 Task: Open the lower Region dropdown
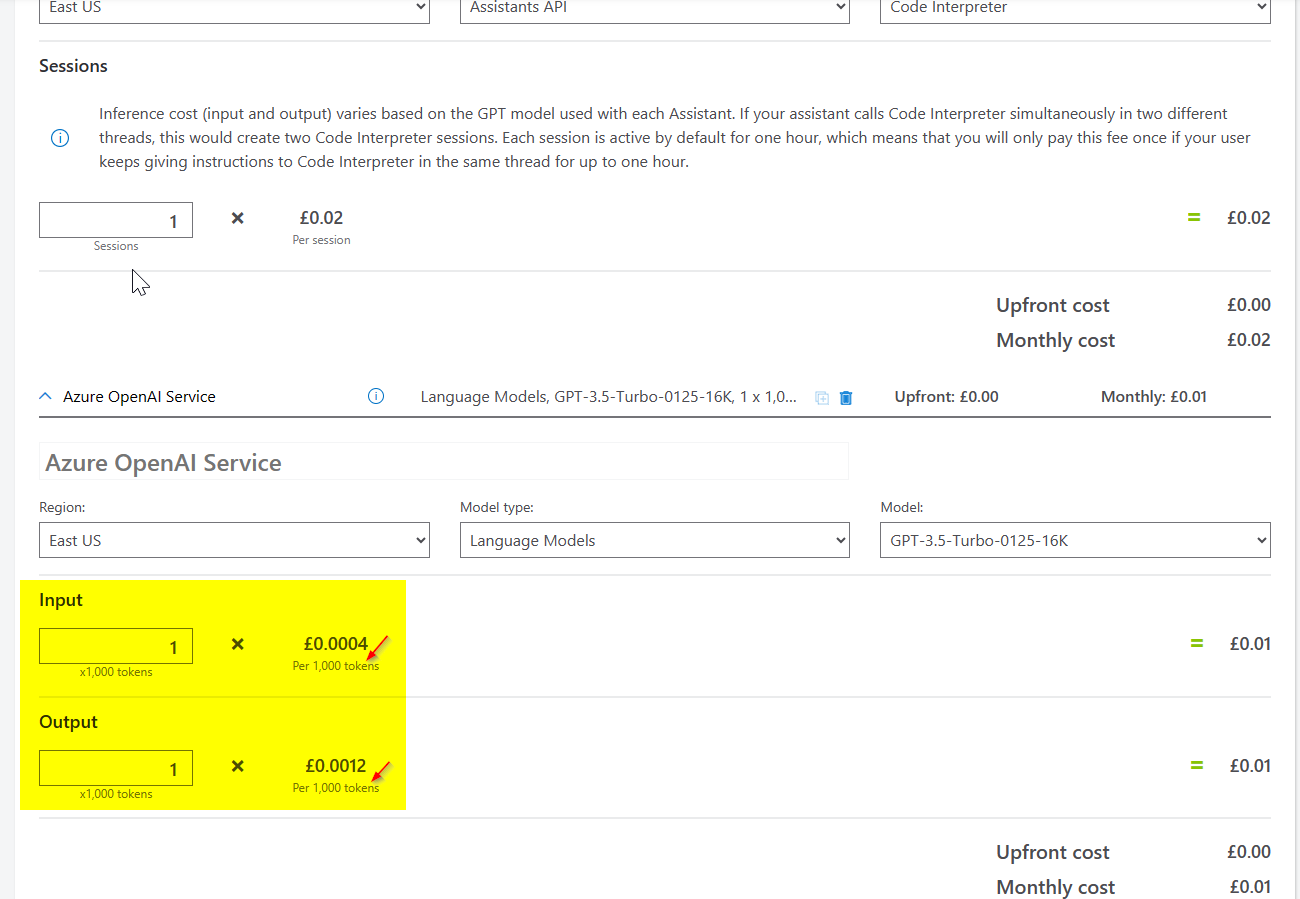234,540
